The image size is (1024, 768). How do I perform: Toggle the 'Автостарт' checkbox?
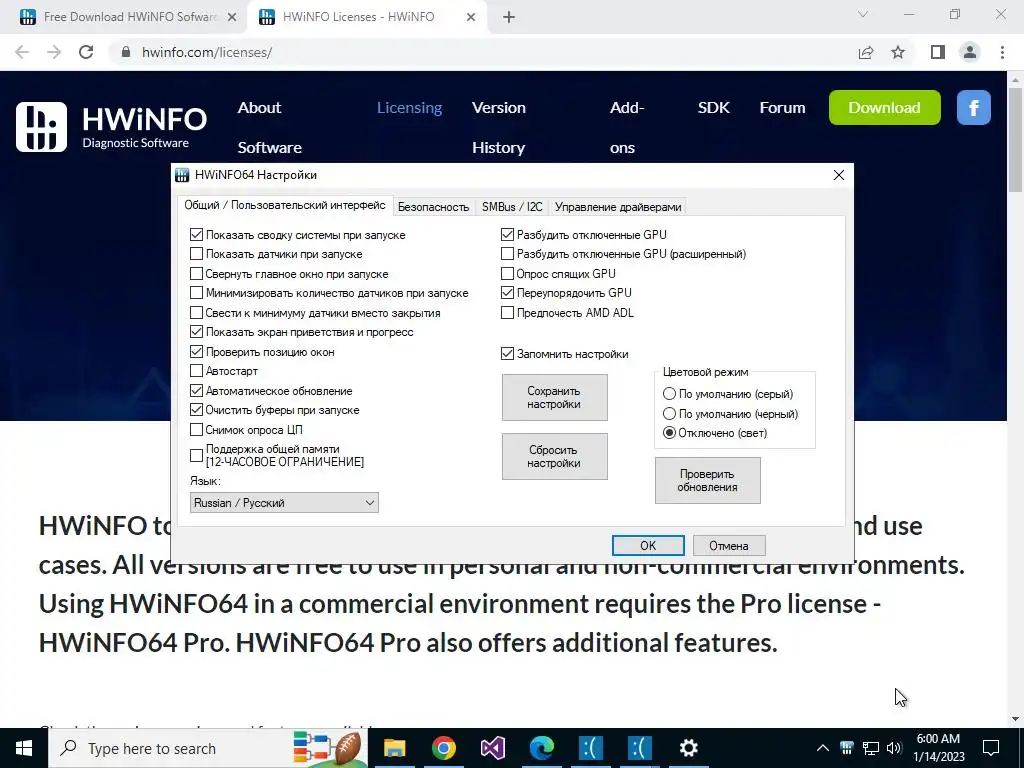pos(196,371)
